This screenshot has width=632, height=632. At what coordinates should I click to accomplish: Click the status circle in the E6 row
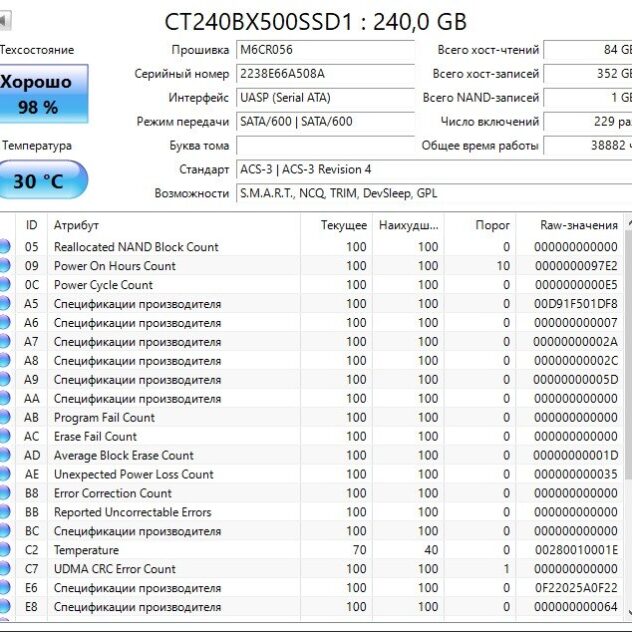4,587
